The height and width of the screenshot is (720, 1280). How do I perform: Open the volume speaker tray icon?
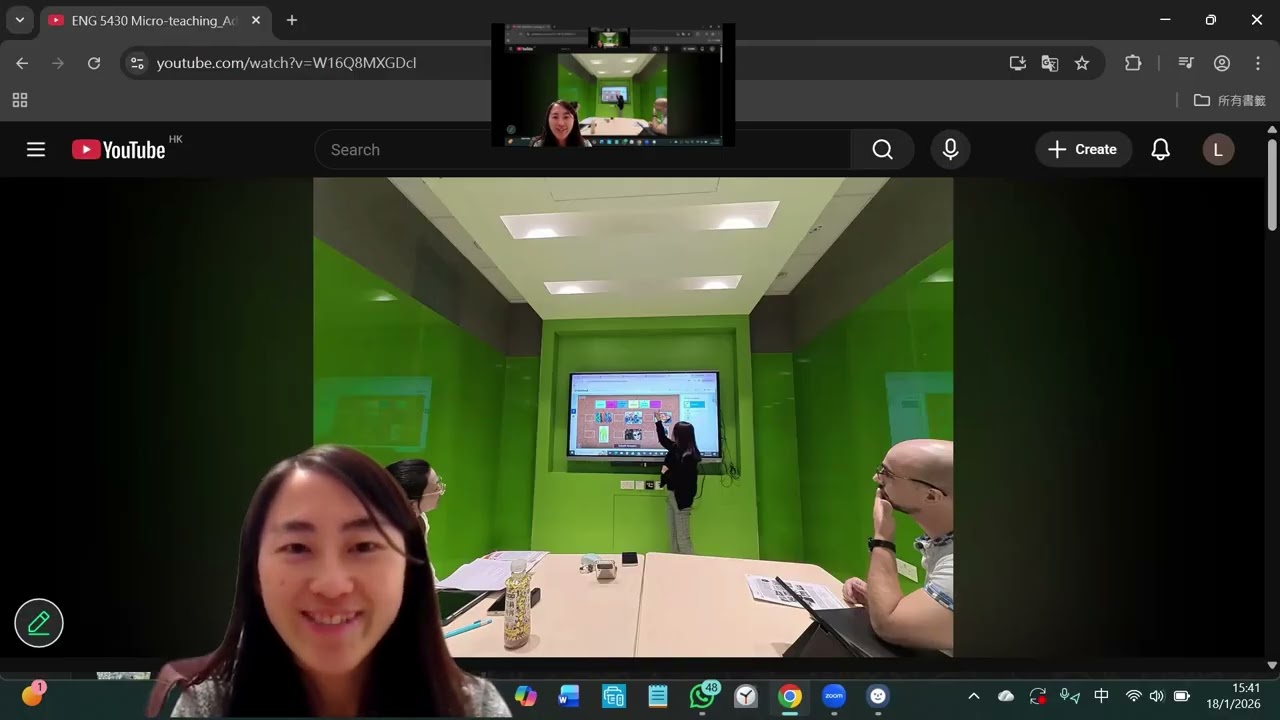pyautogui.click(x=1157, y=696)
